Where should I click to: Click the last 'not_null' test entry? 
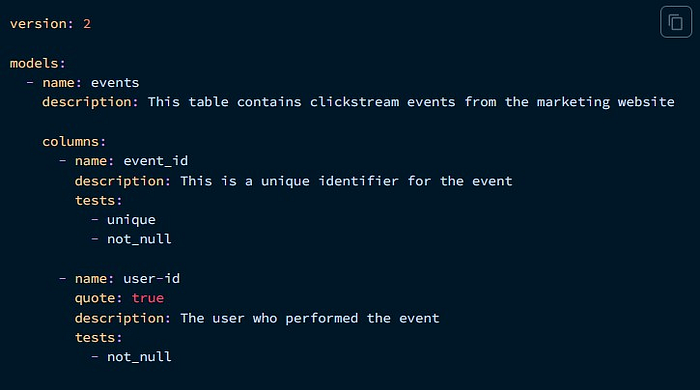click(139, 357)
